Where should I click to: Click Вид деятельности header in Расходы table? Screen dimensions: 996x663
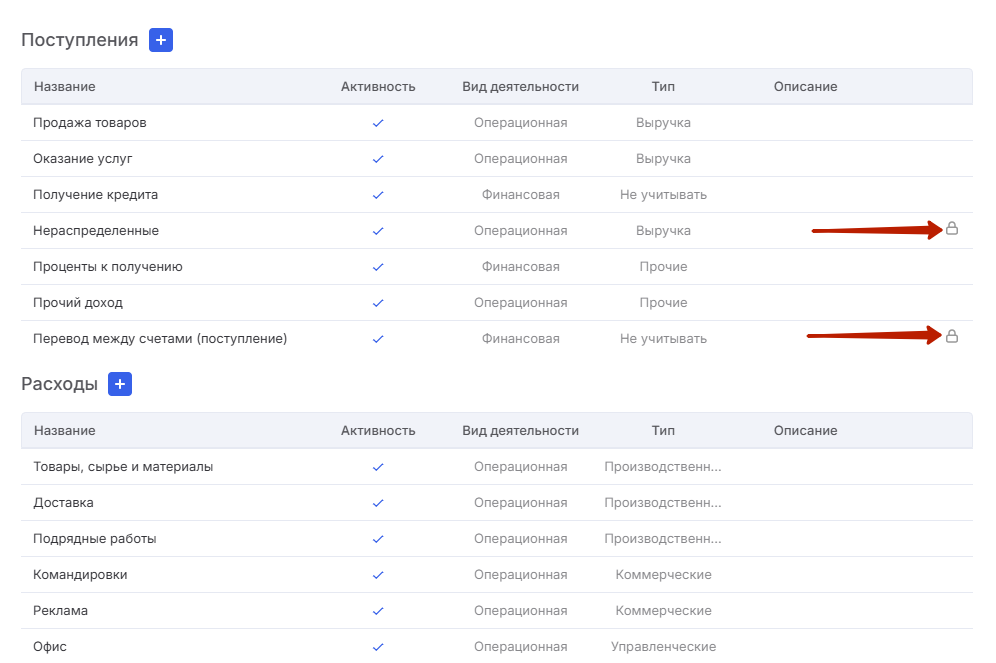point(520,431)
